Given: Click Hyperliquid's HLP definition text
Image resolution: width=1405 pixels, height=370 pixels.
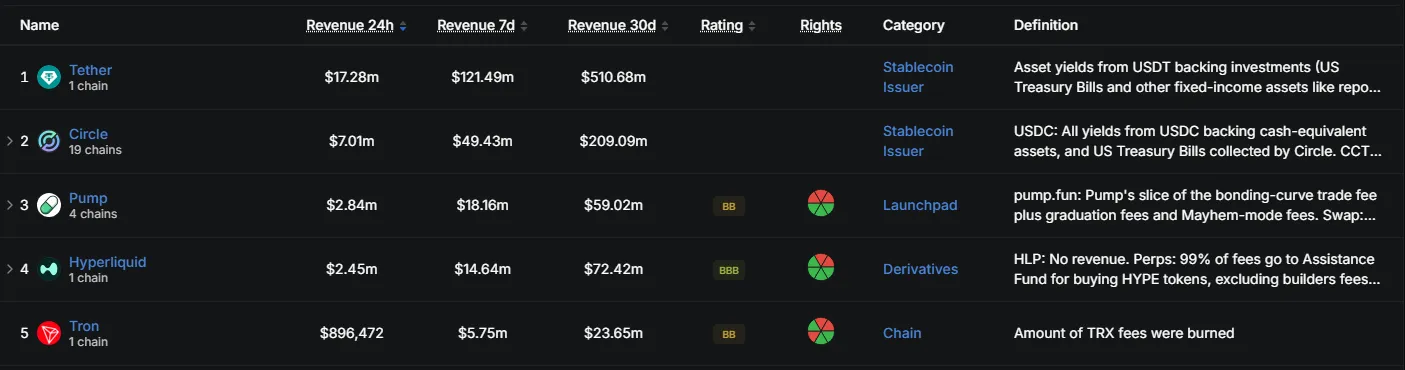Looking at the screenshot, I should (1198, 269).
